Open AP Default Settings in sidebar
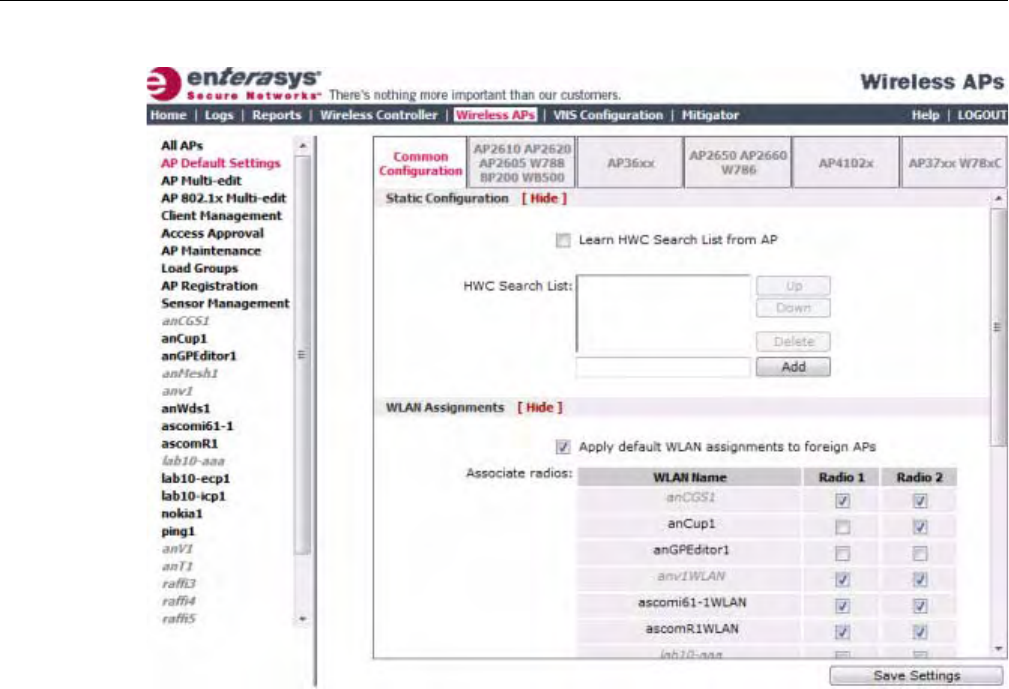Screen dimensions: 1009x689 click(x=221, y=163)
